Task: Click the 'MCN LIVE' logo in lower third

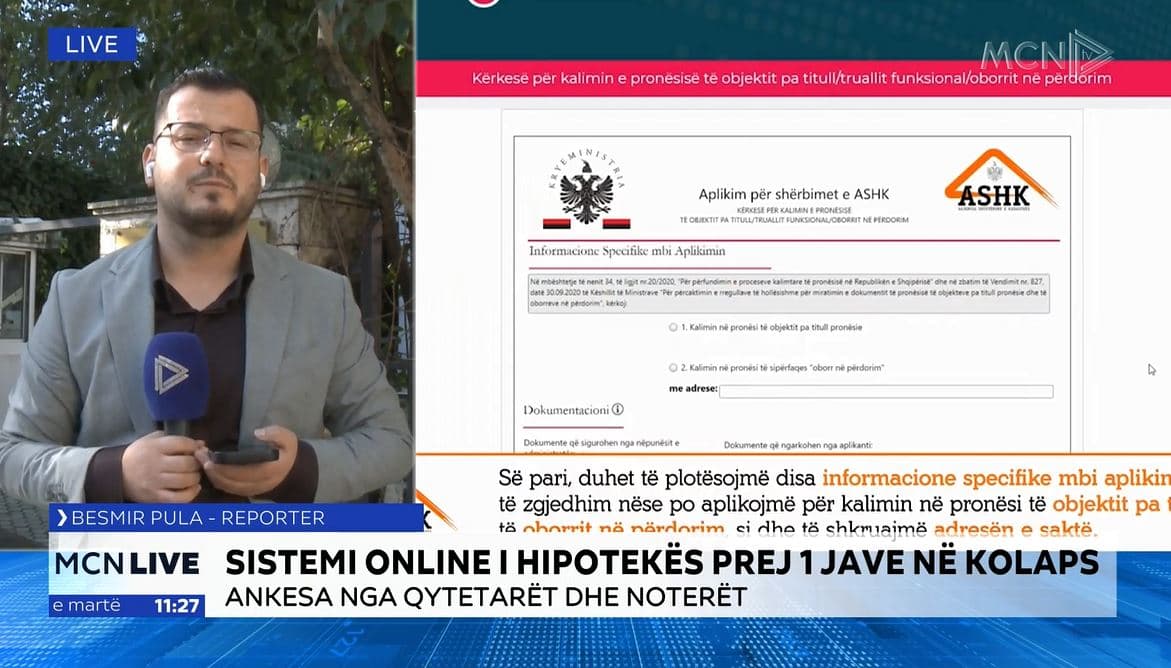Action: 127,563
